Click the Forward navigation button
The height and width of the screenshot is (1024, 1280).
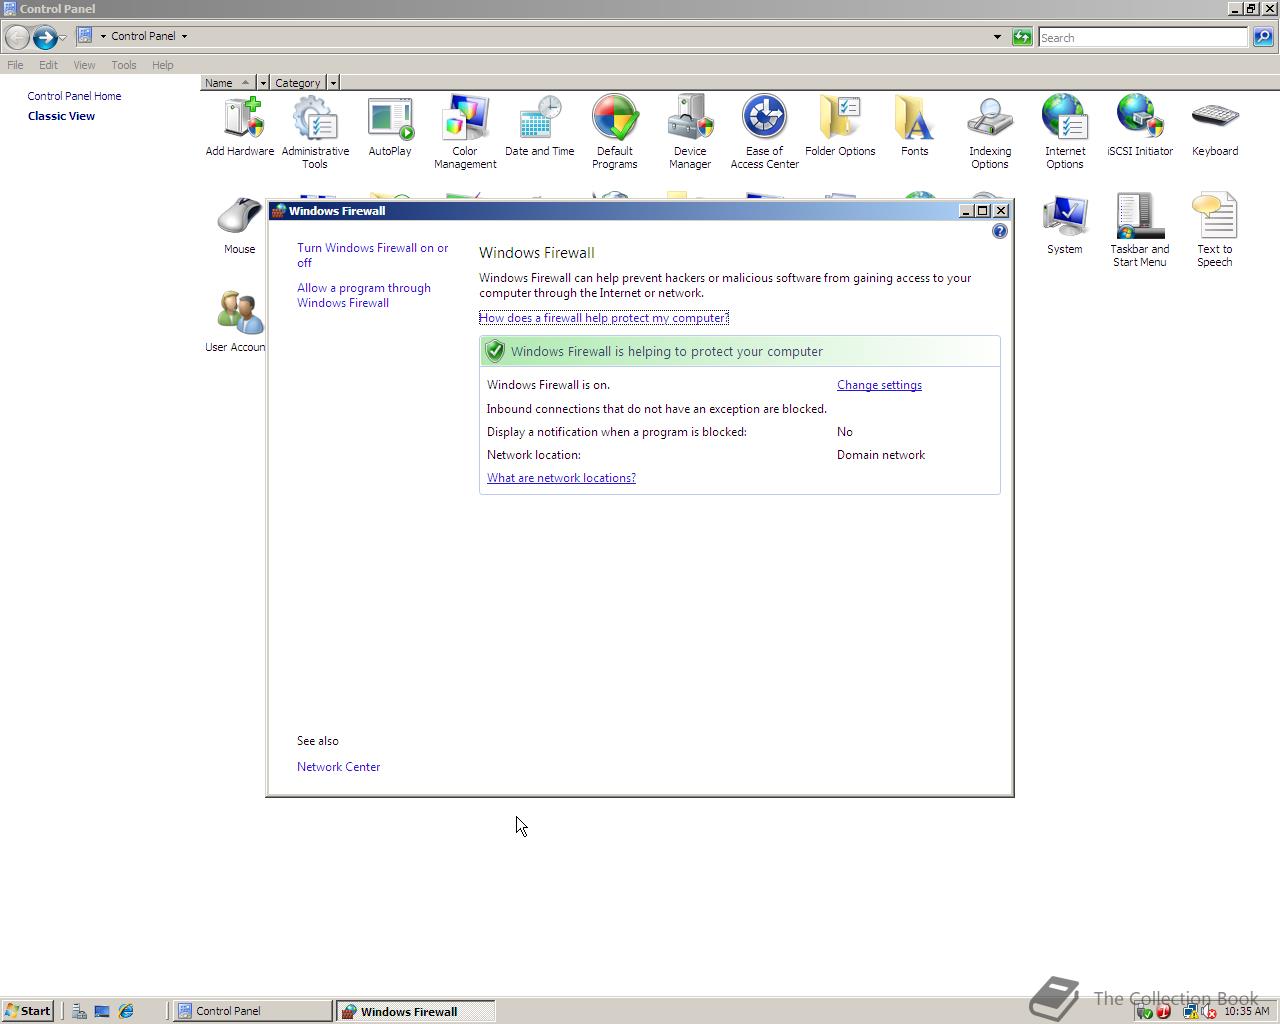[44, 37]
